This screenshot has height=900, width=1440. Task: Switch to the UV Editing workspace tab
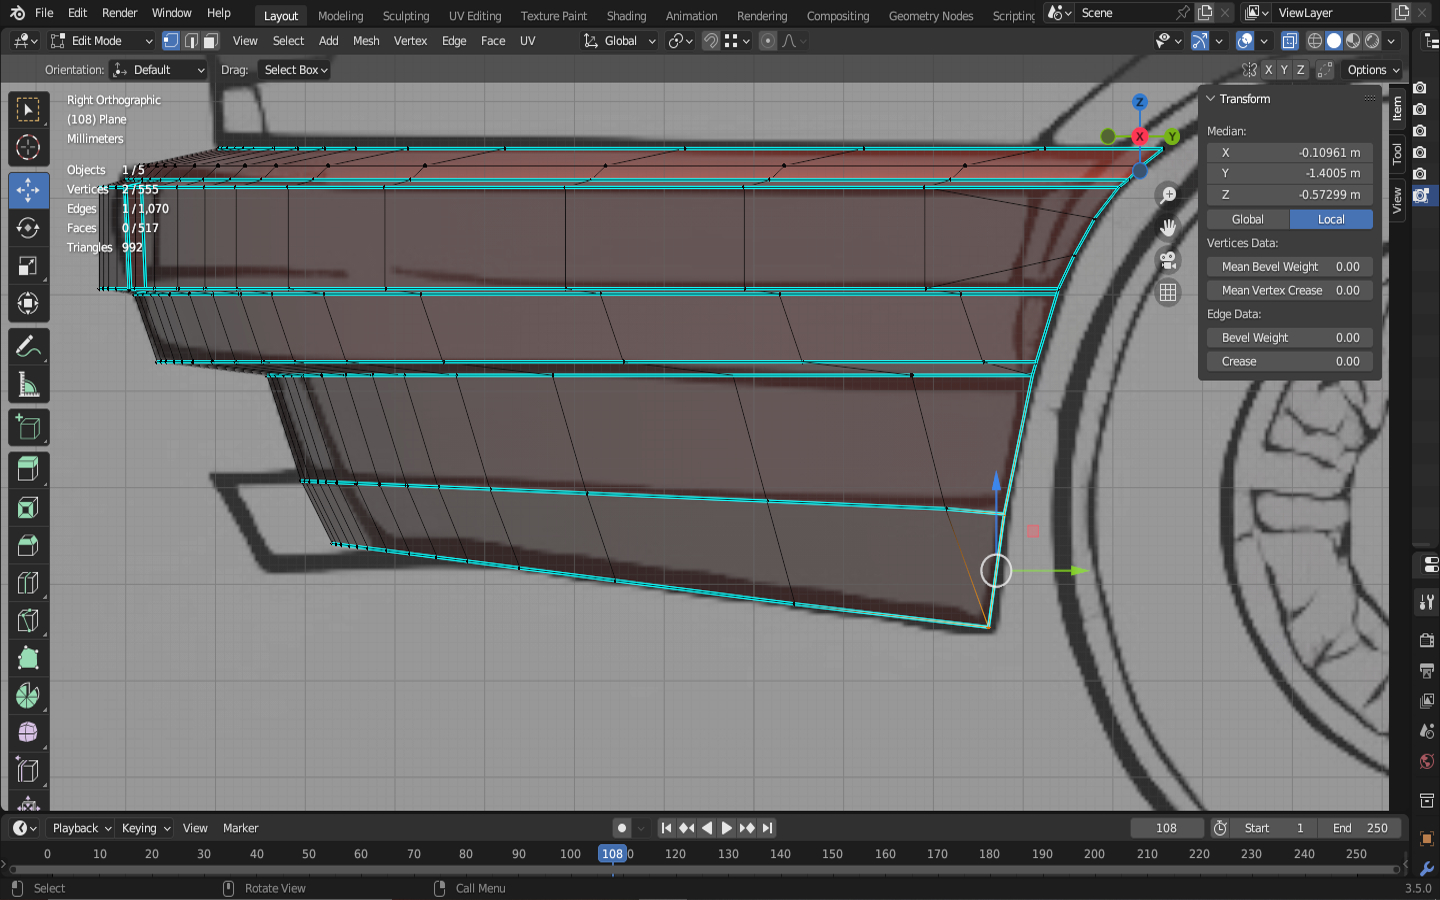point(475,16)
